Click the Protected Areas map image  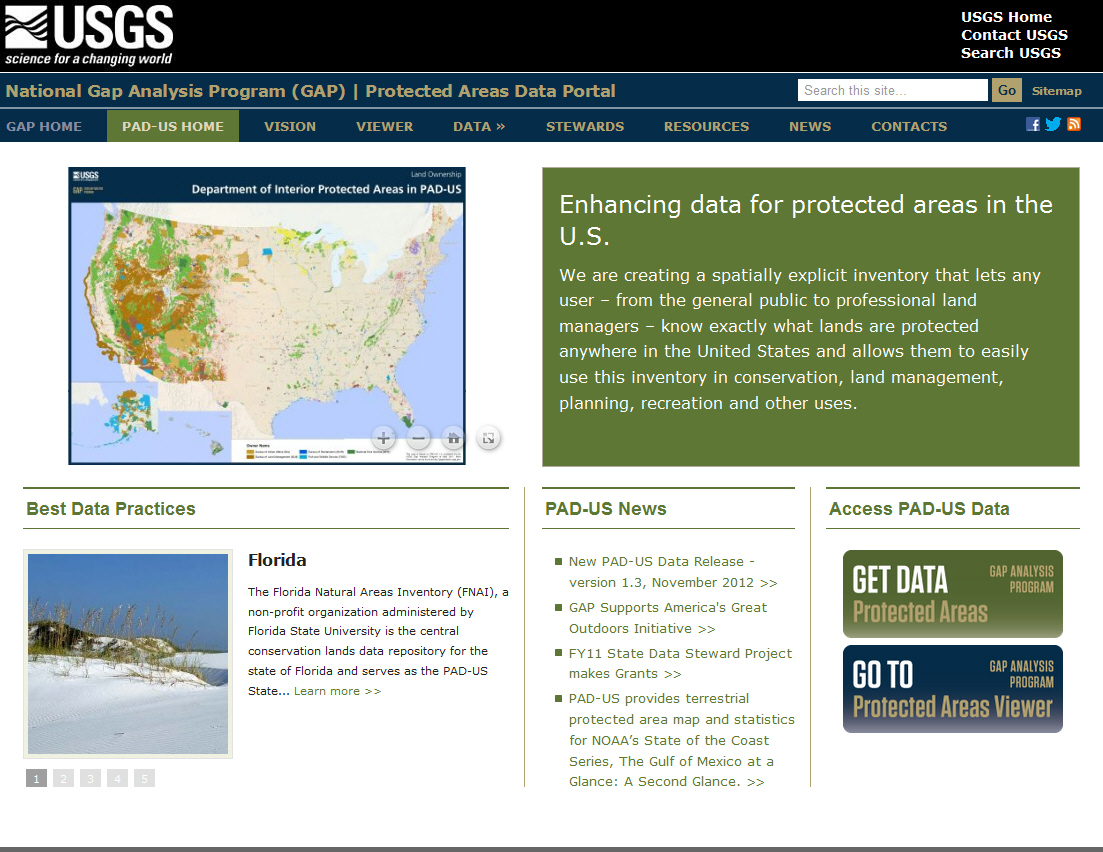[x=267, y=316]
